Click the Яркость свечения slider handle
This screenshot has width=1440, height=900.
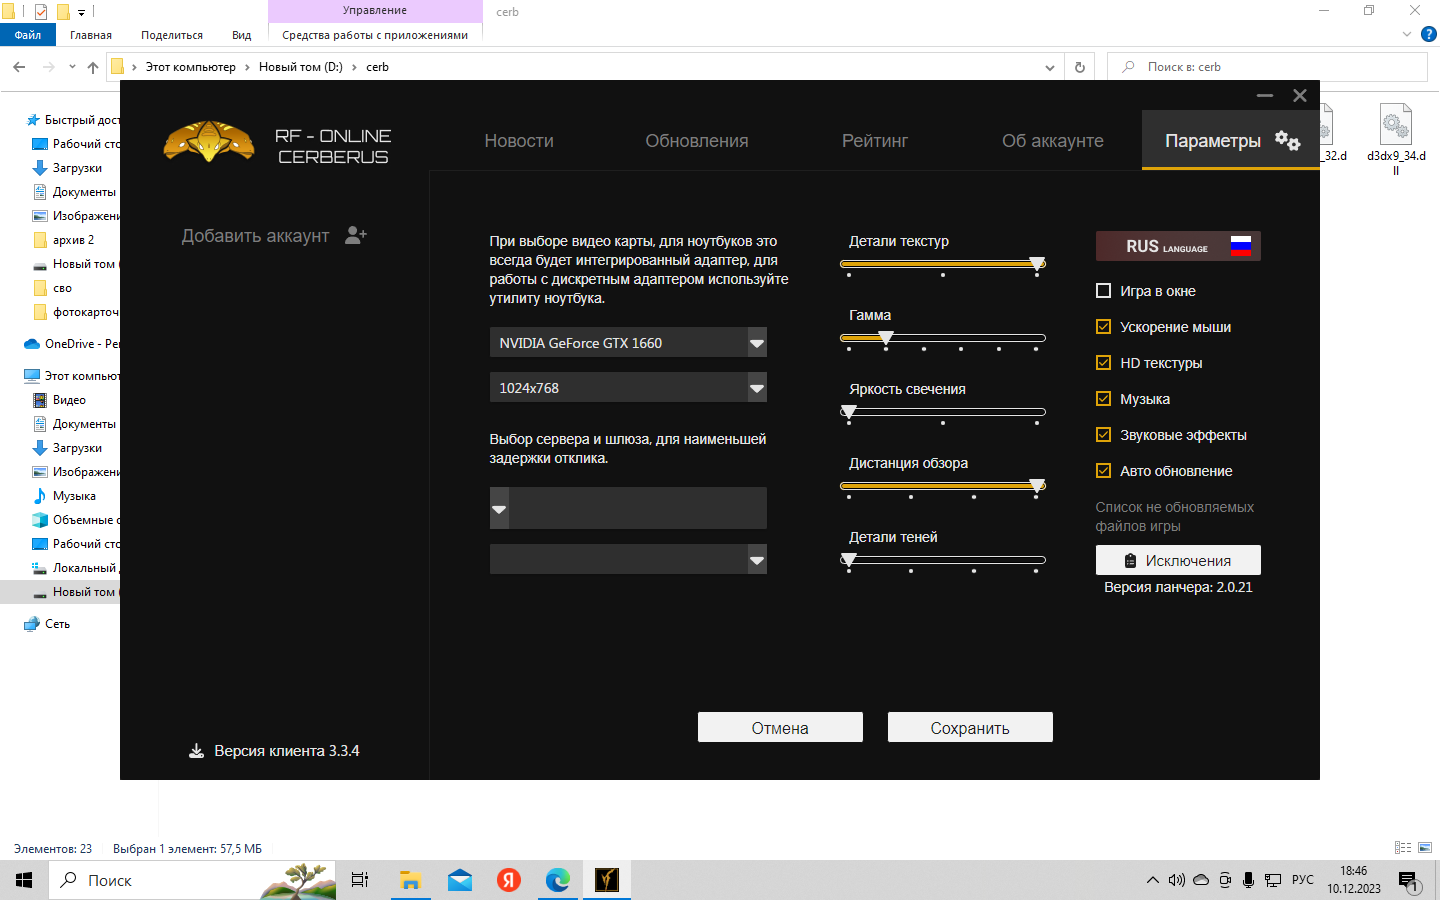coord(849,412)
